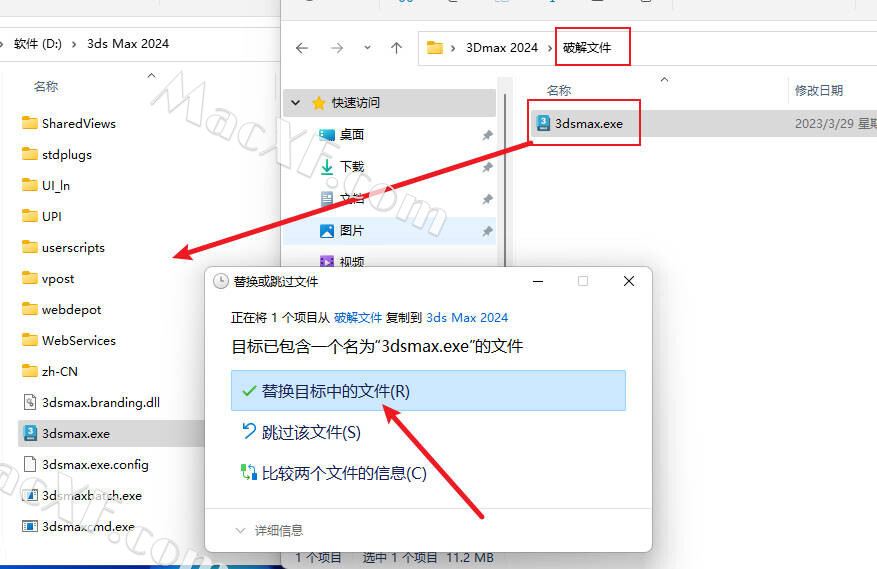Unpin 下载 from Quick access
This screenshot has width=877, height=569.
coord(487,167)
